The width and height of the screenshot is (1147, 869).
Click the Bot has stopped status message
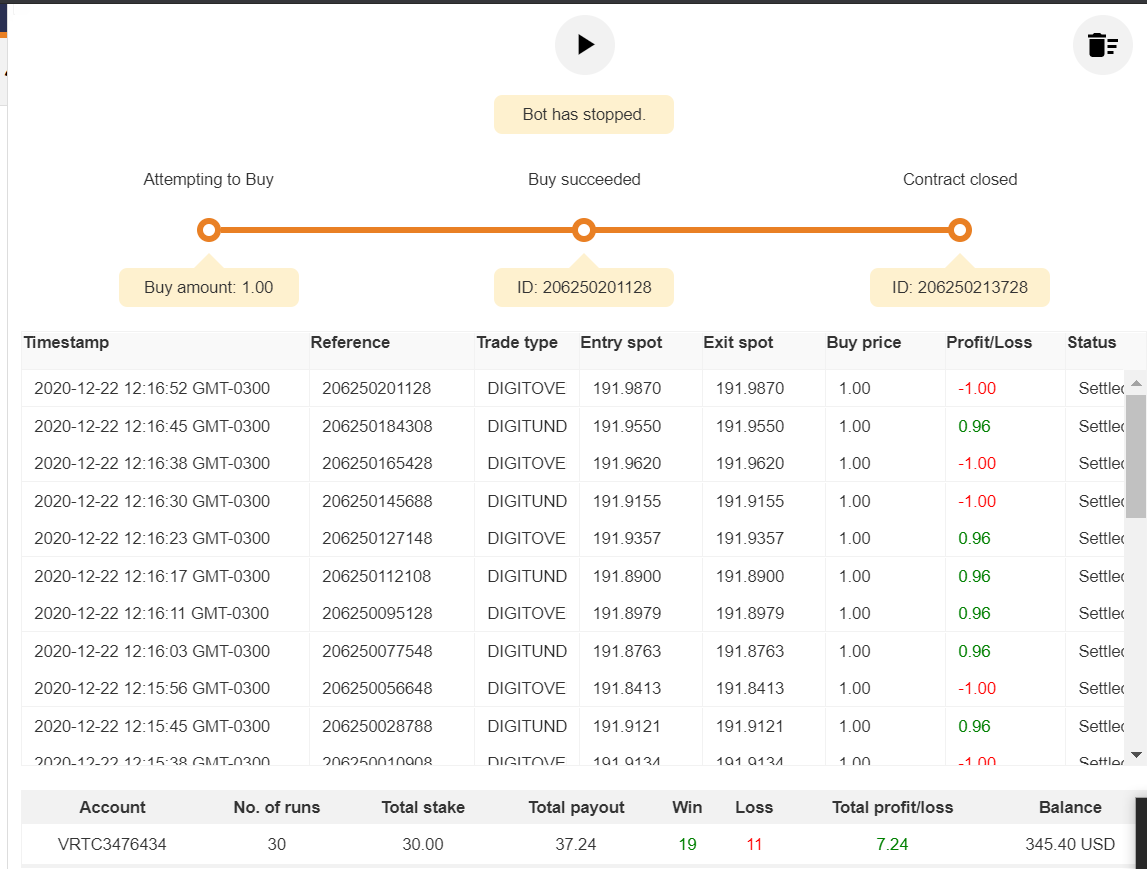(584, 114)
